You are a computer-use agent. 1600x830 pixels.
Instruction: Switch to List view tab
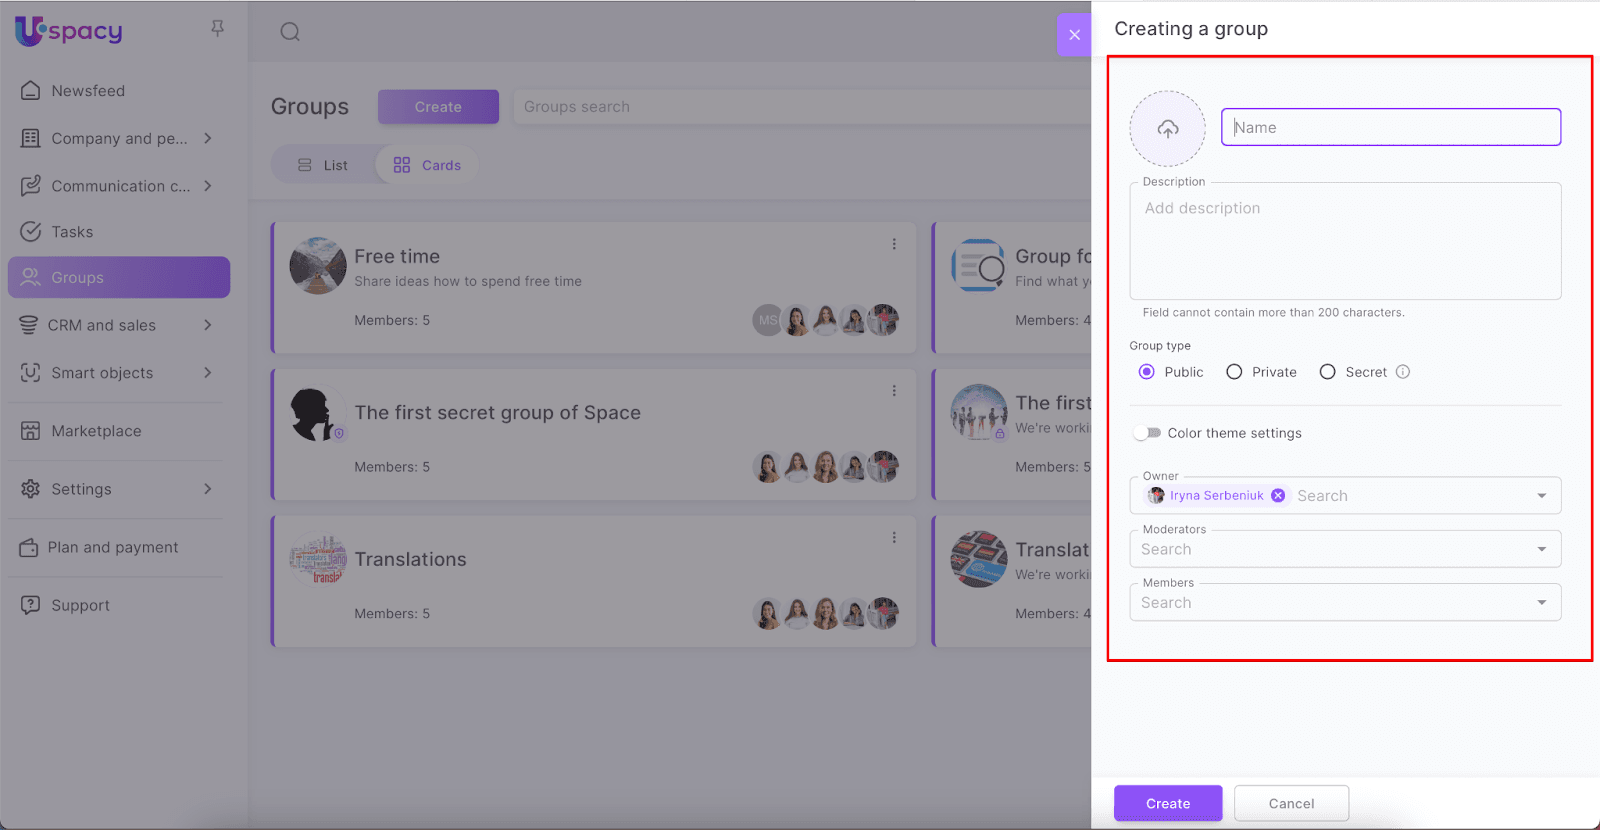click(323, 165)
